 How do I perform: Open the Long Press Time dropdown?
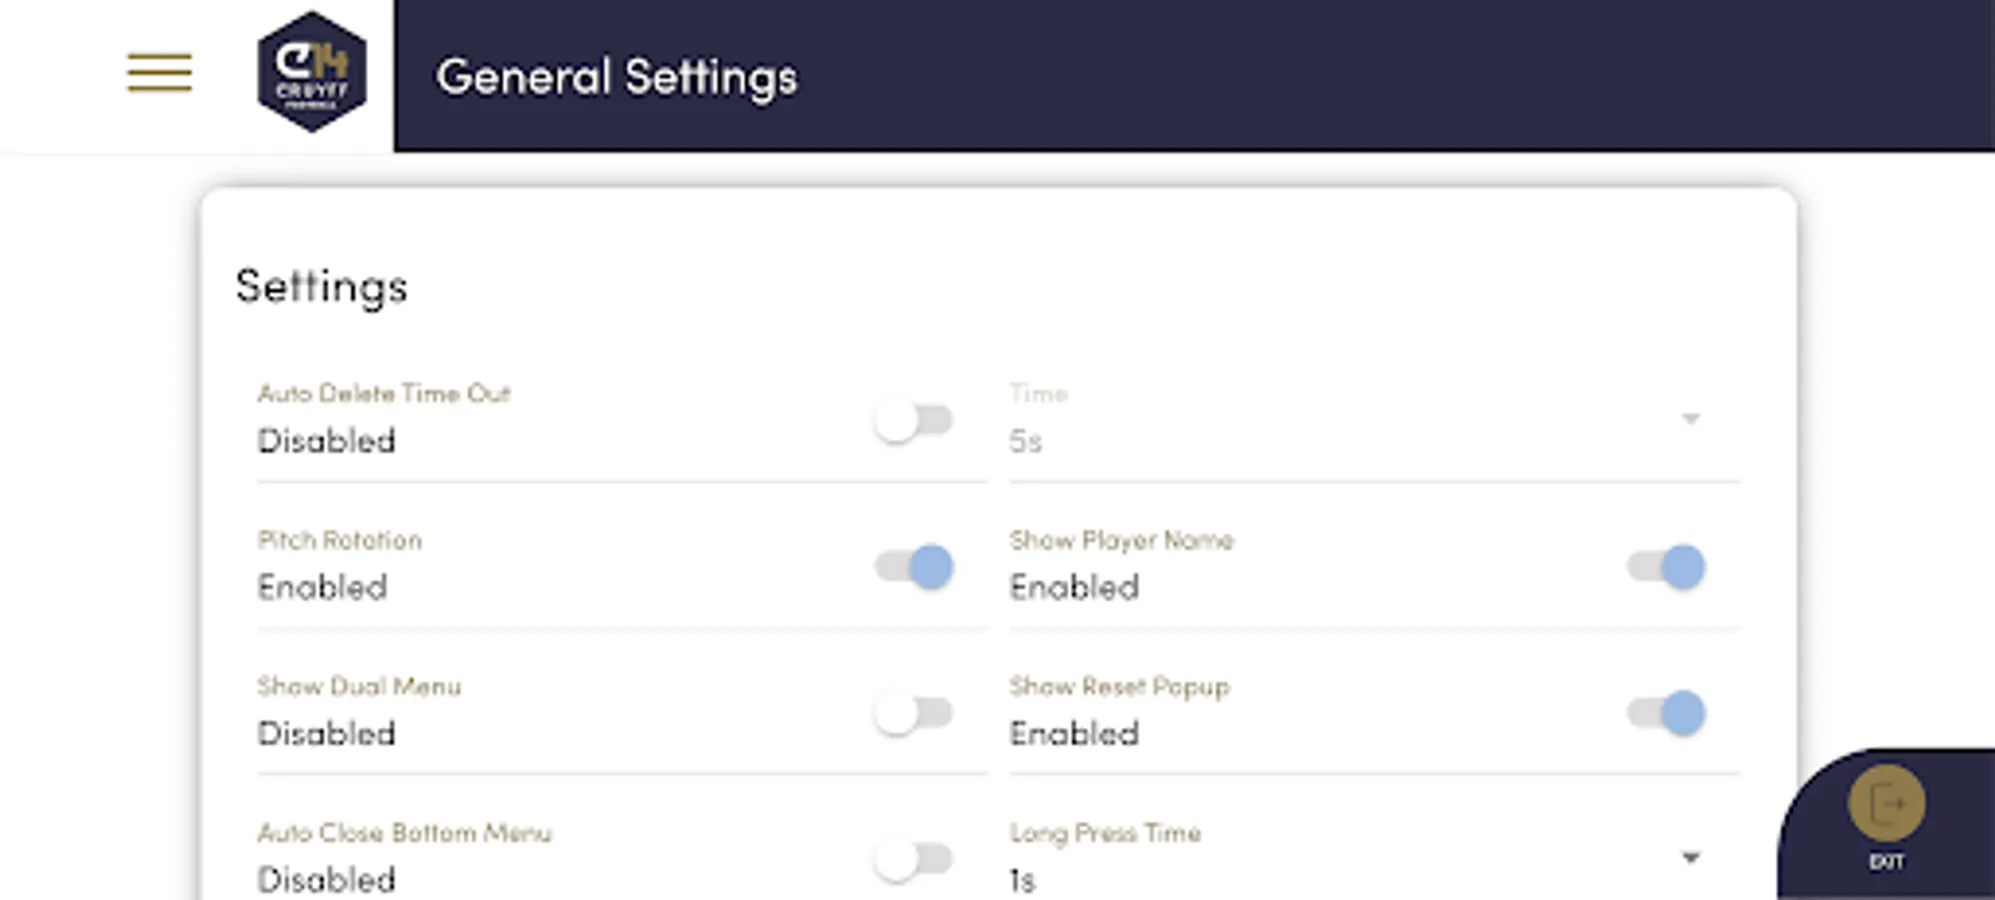pyautogui.click(x=1691, y=857)
